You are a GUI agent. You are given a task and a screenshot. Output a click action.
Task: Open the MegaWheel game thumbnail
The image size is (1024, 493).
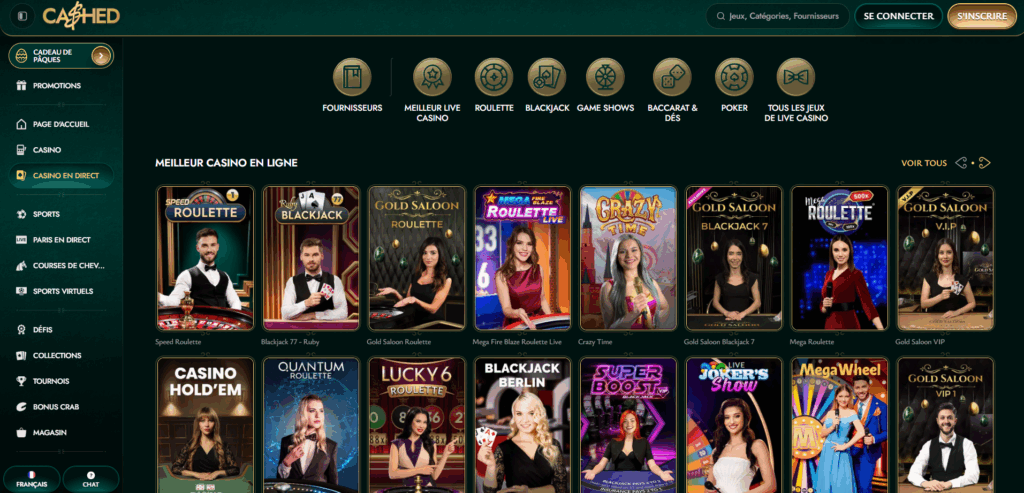point(840,425)
